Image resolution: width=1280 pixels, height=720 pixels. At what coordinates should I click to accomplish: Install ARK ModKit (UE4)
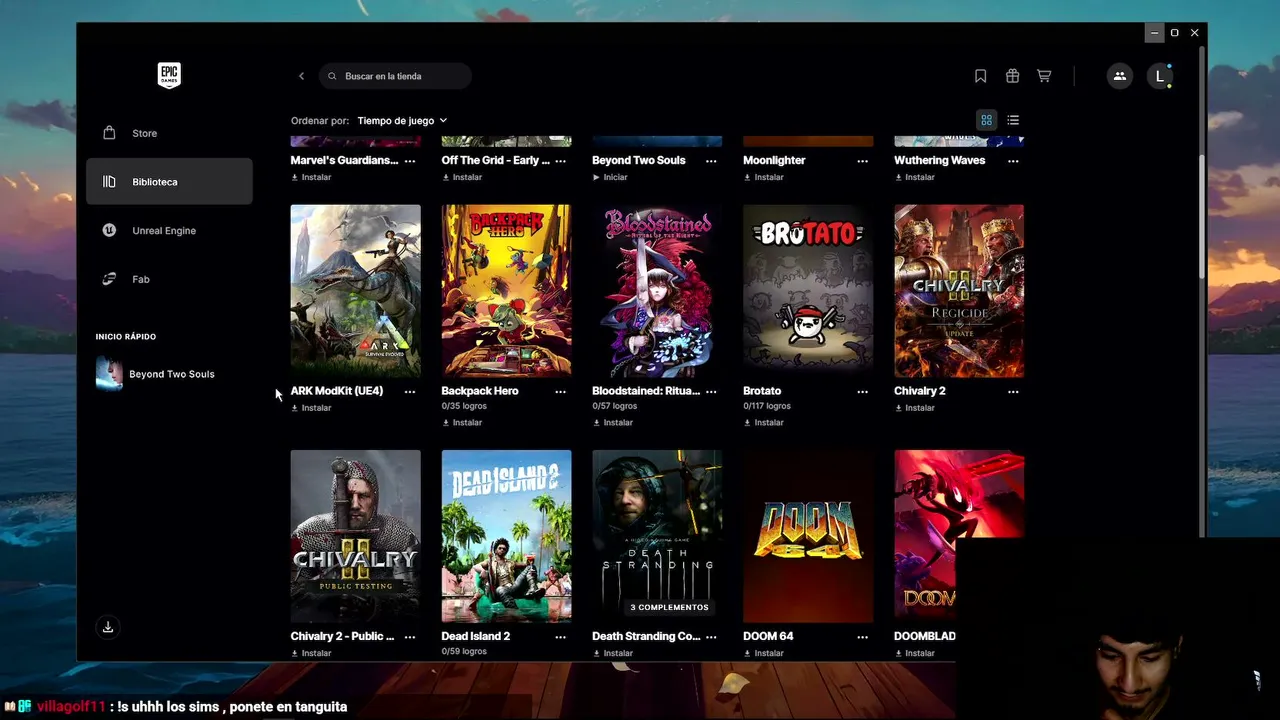point(311,408)
